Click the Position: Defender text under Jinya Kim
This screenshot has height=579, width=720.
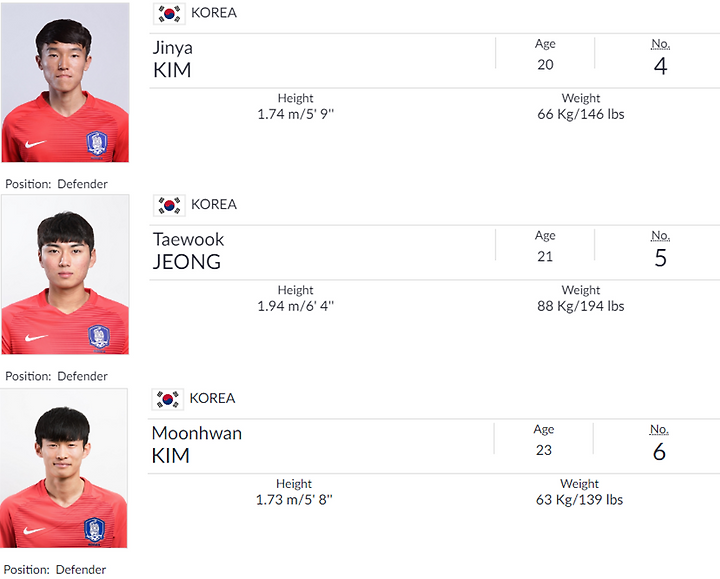pos(56,184)
